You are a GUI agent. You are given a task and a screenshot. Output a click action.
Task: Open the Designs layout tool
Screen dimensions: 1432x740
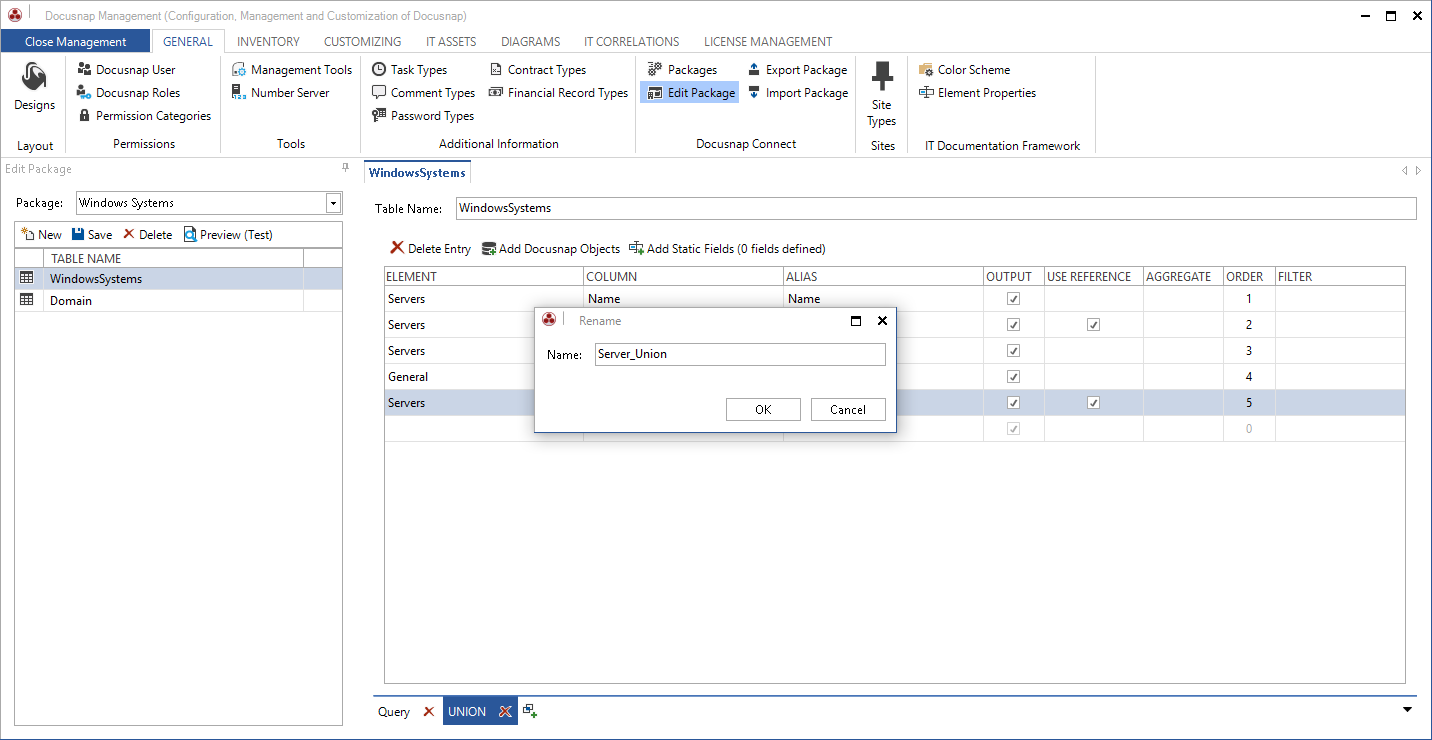tap(34, 88)
